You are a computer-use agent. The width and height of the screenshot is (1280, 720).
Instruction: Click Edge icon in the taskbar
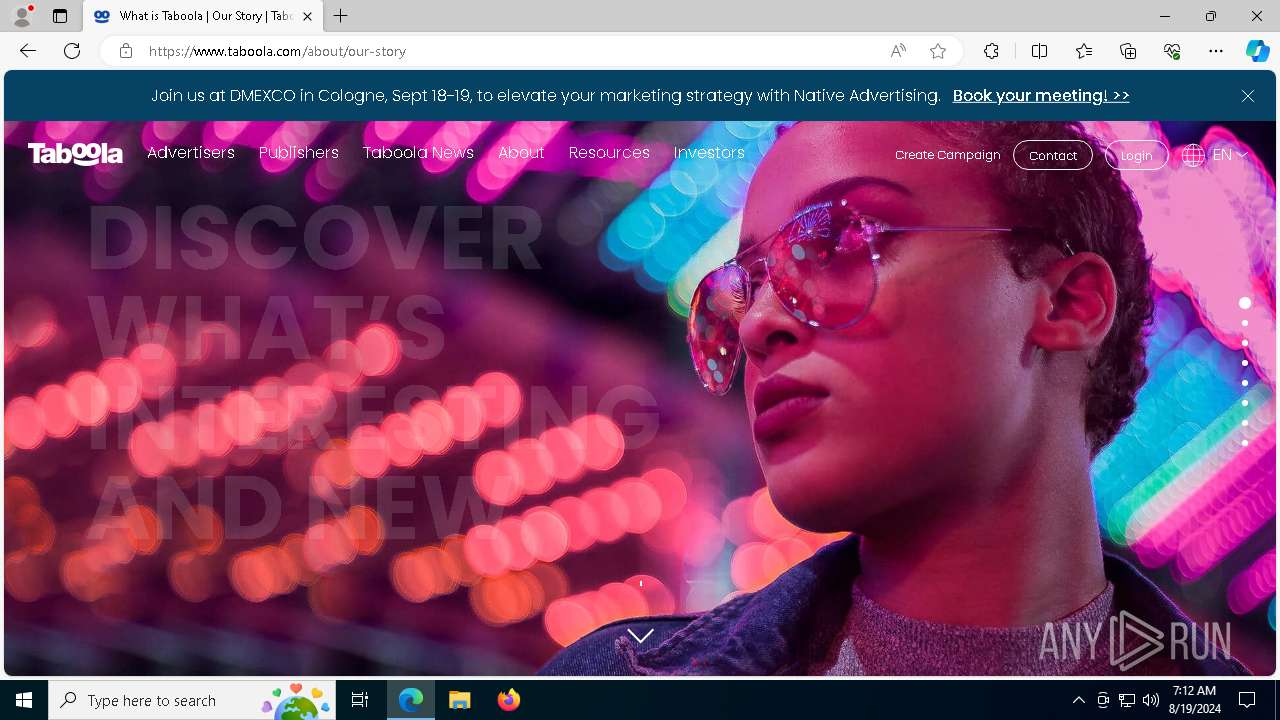(411, 700)
